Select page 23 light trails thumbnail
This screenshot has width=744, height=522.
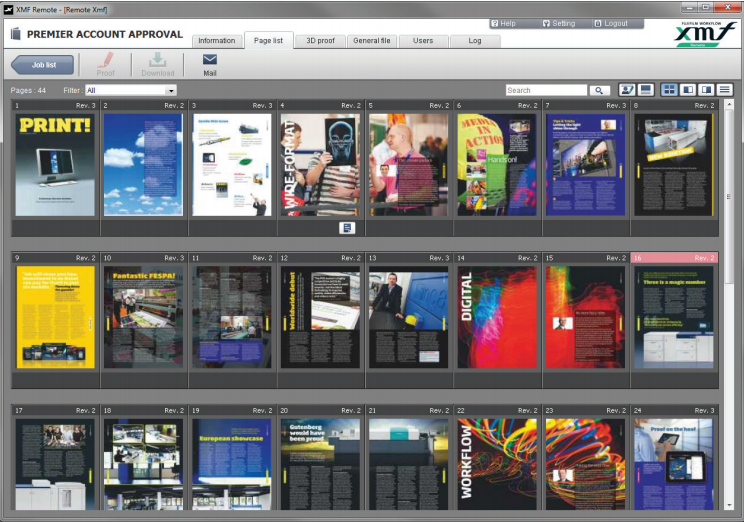click(x=585, y=464)
